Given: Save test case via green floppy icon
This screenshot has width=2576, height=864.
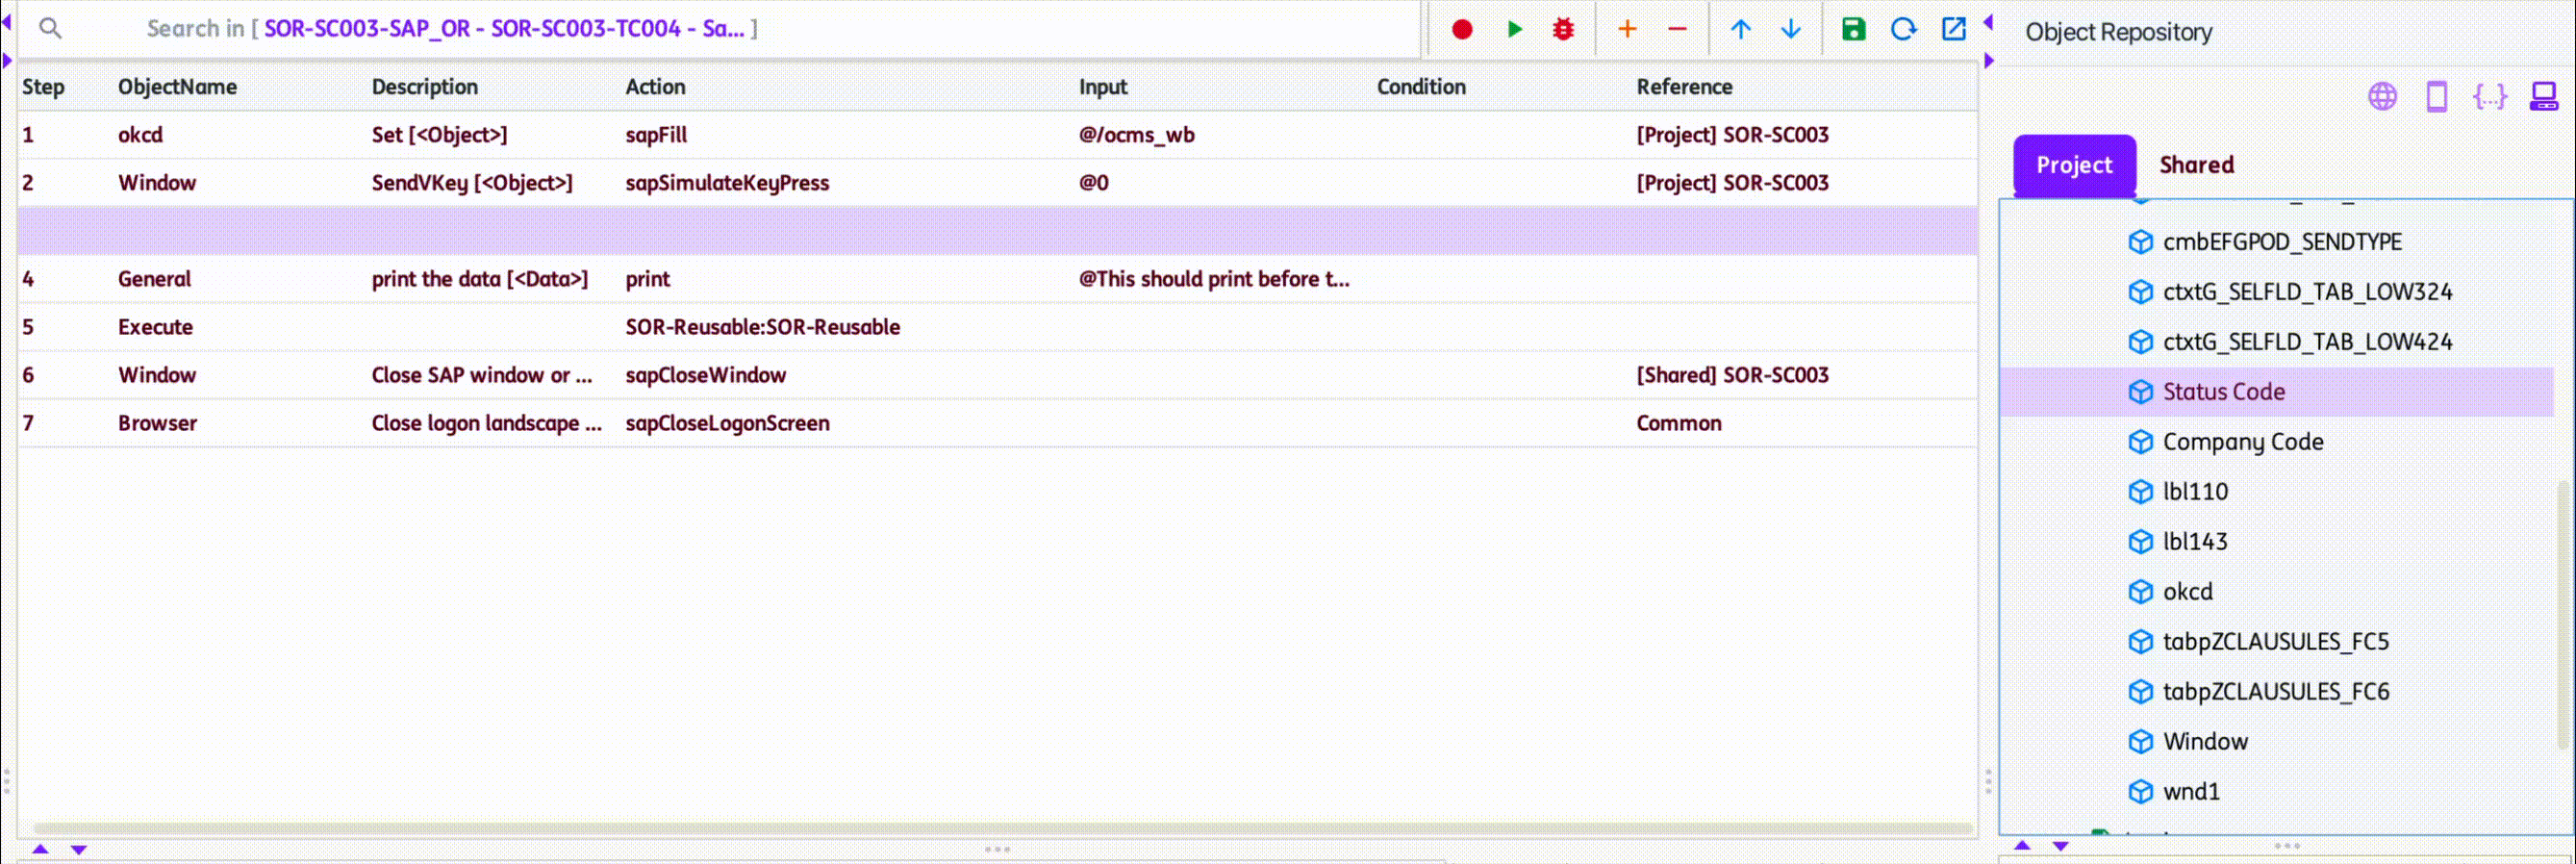Looking at the screenshot, I should coord(1853,29).
